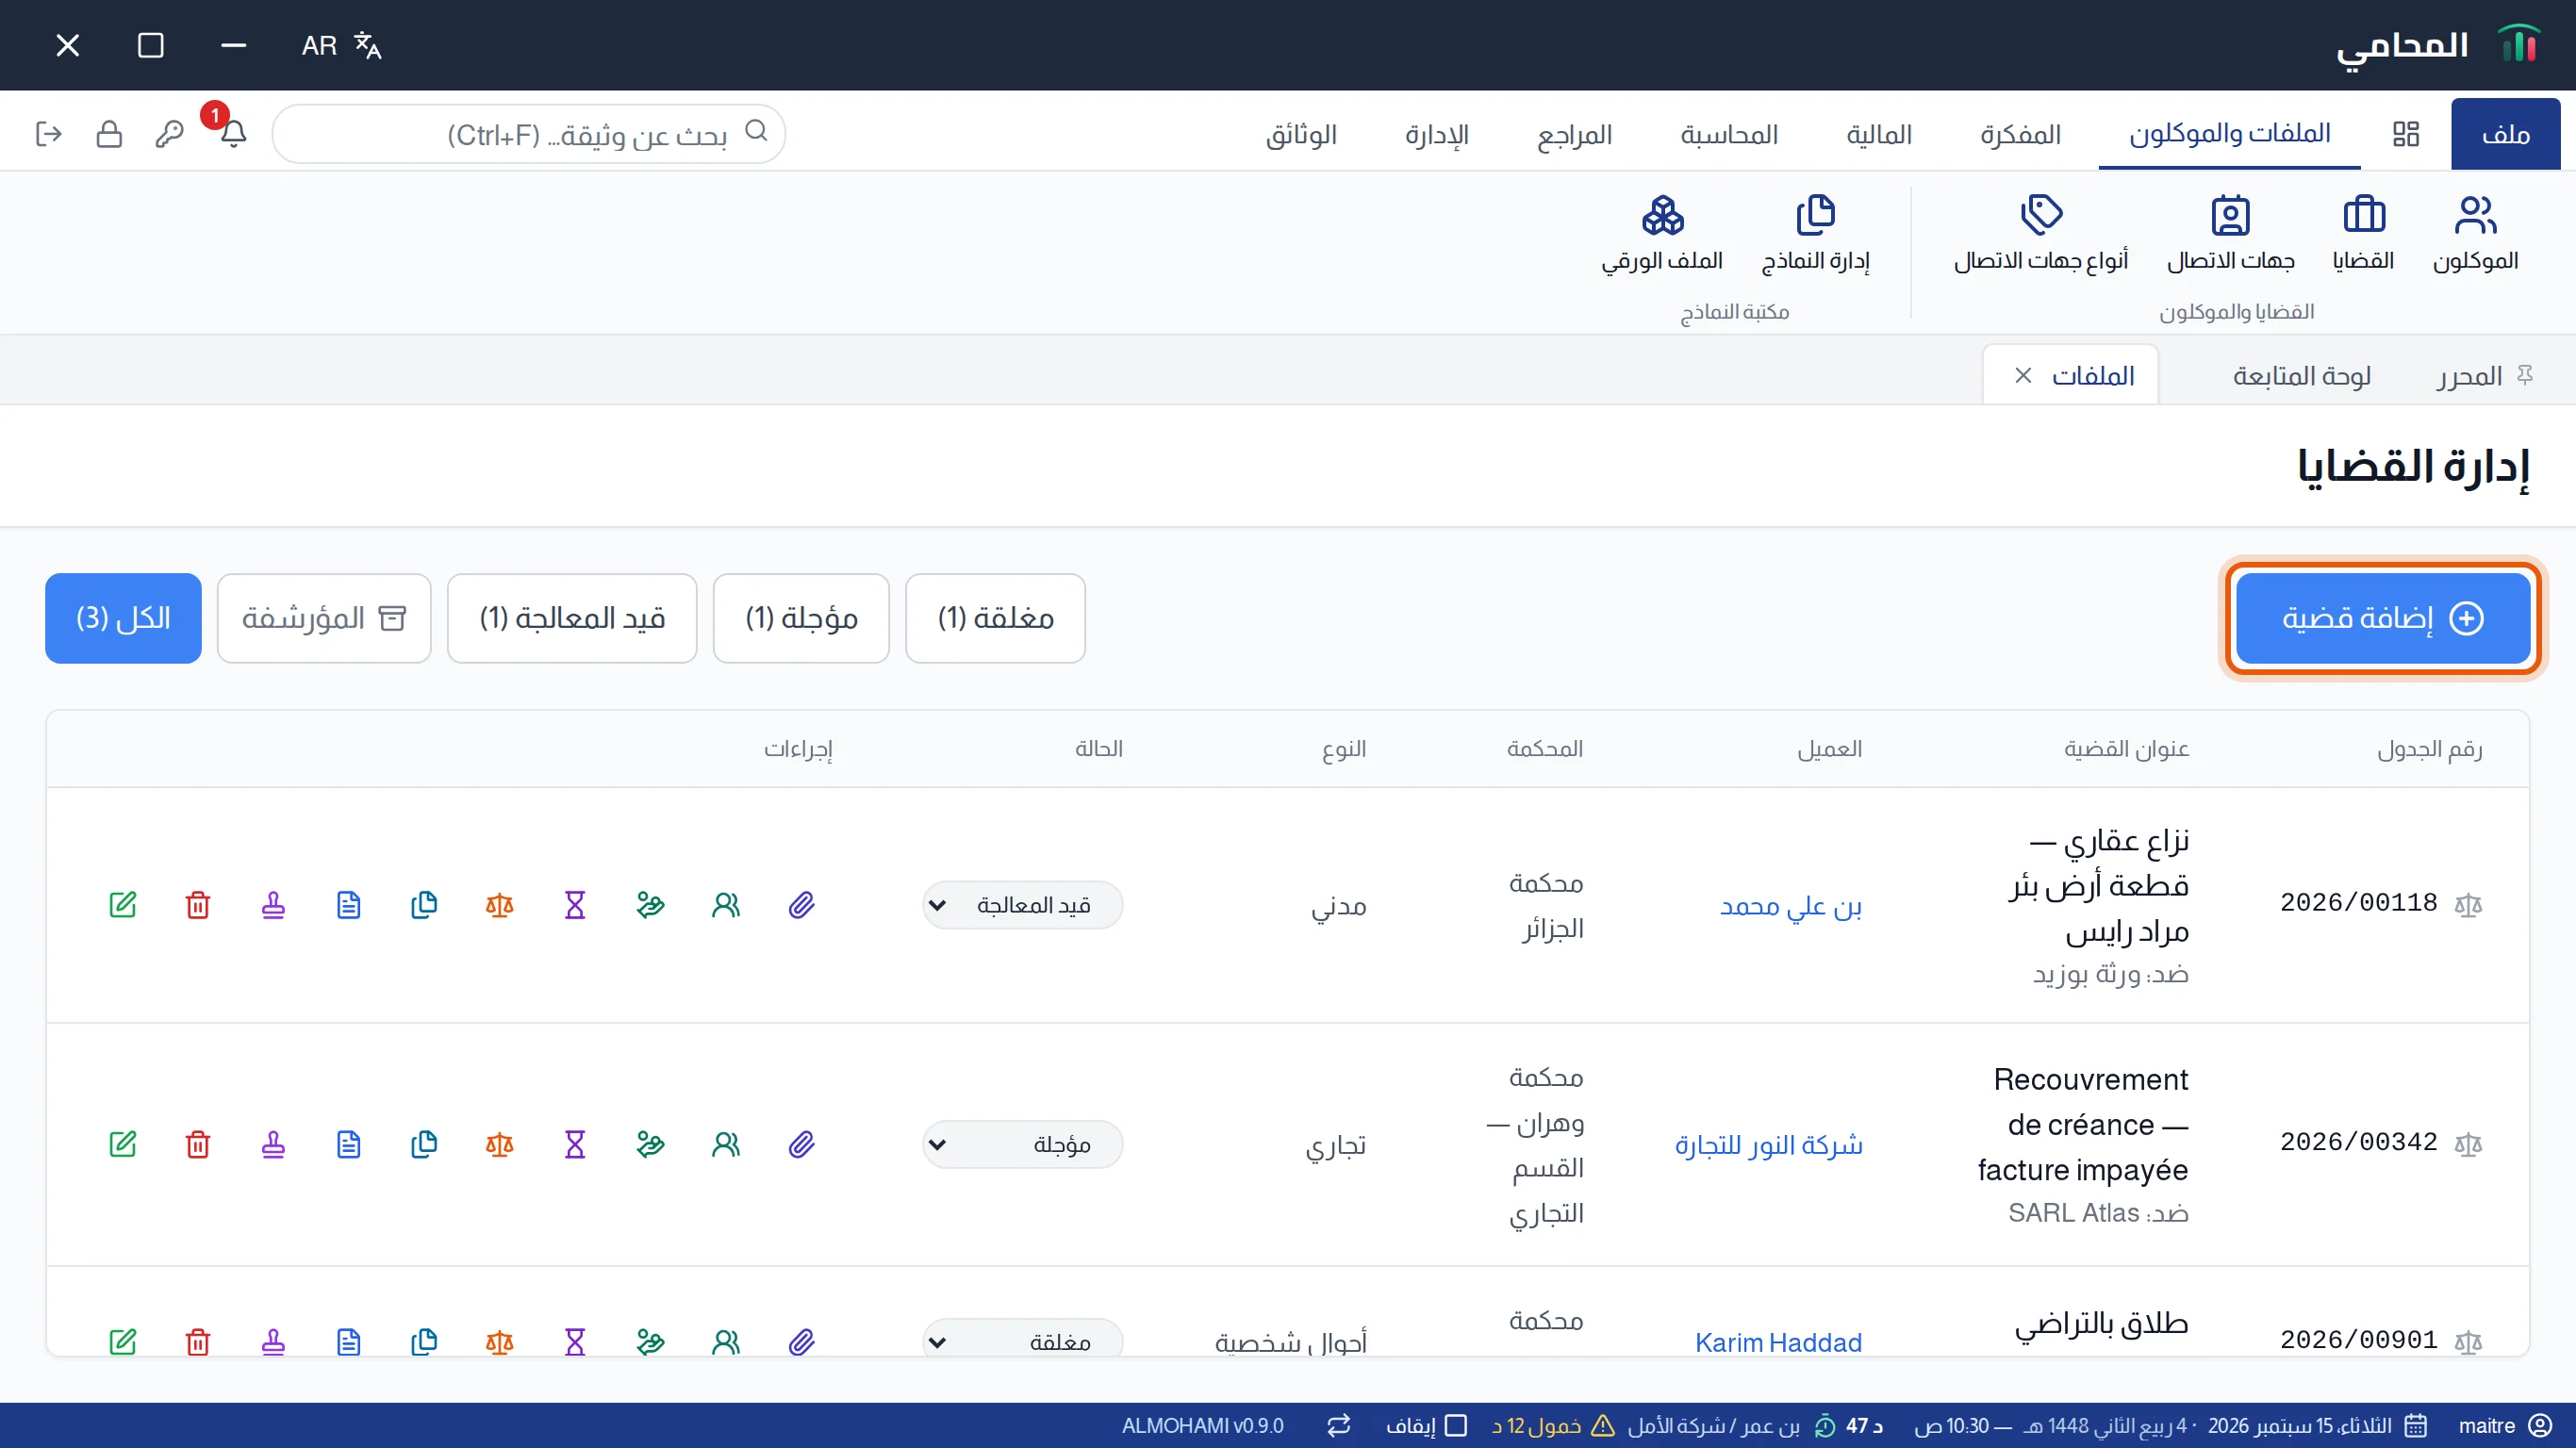The width and height of the screenshot is (2576, 1448).
Task: Filter cases by مؤجلة (1)
Action: pos(801,618)
